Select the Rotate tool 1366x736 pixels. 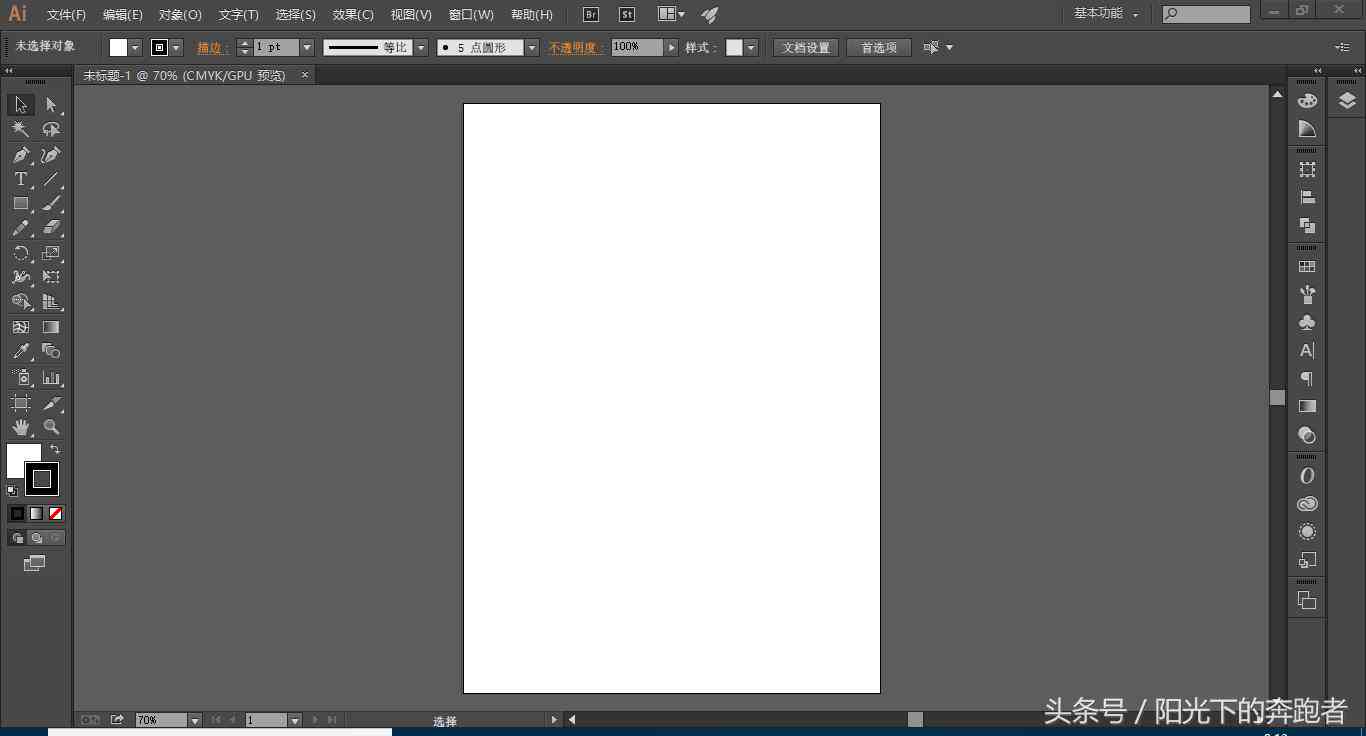tap(21, 253)
